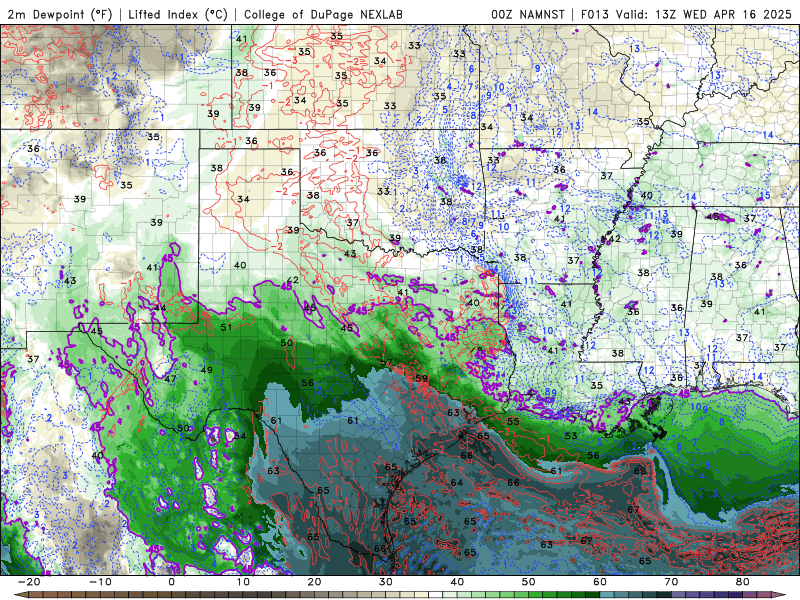Click the dewpoint value 68 over the Gulf
Screen dimensions: 800x600
point(640,470)
